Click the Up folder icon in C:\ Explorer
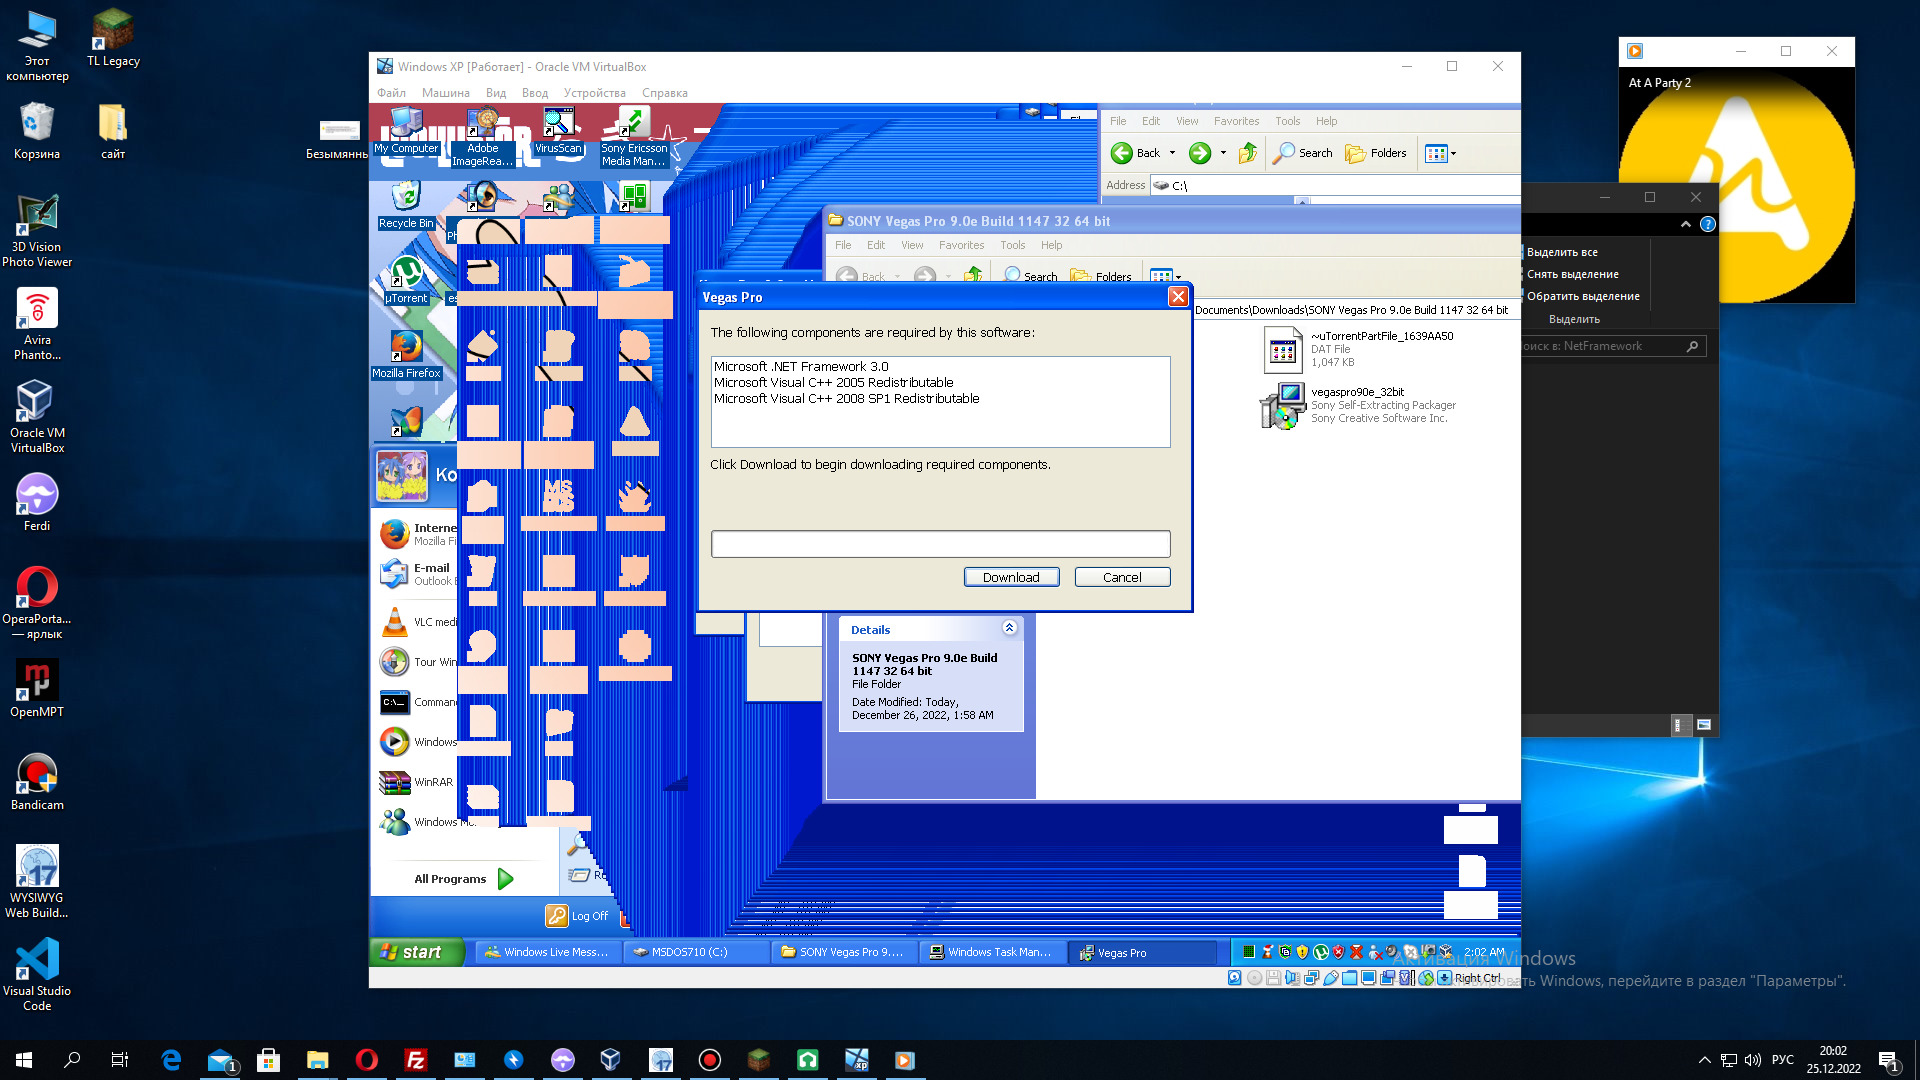This screenshot has width=1920, height=1080. [x=1248, y=153]
